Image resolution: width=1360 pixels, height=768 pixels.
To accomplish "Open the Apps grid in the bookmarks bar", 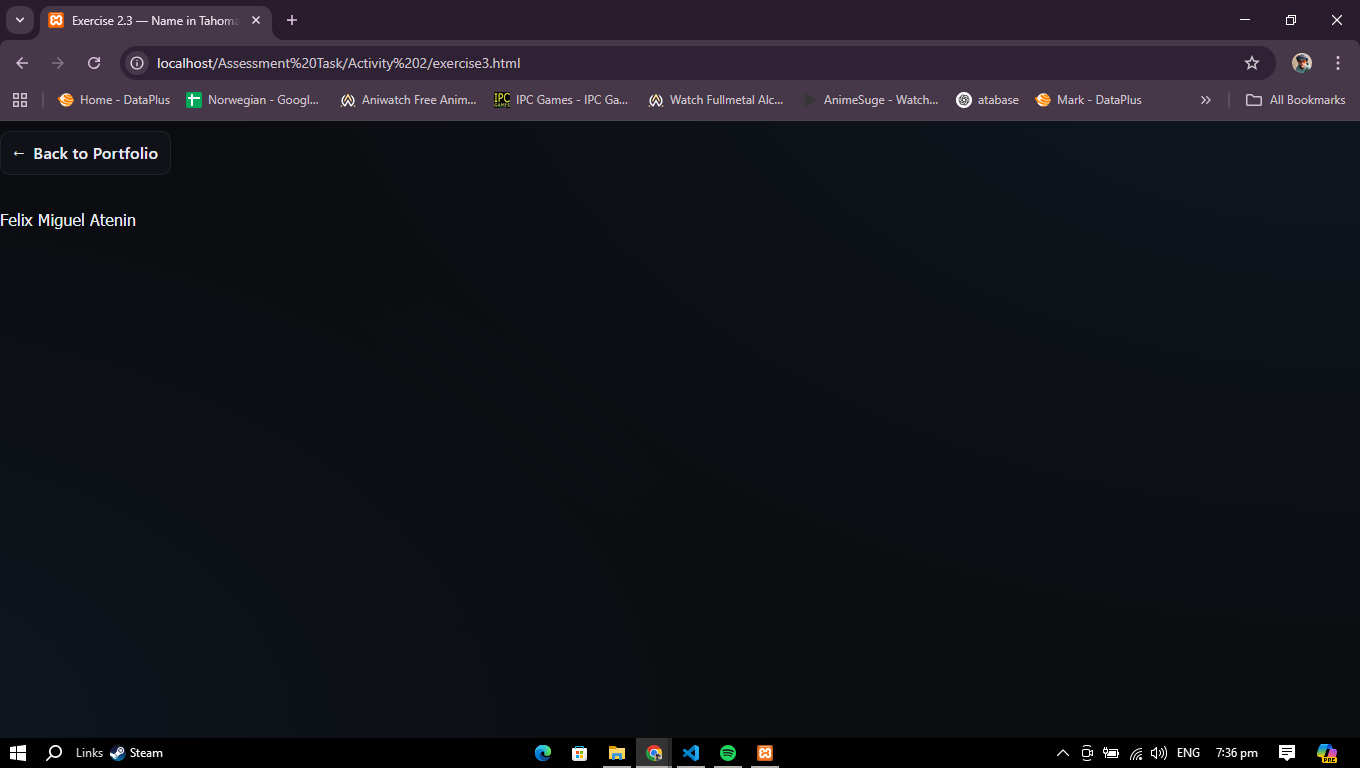I will [20, 100].
